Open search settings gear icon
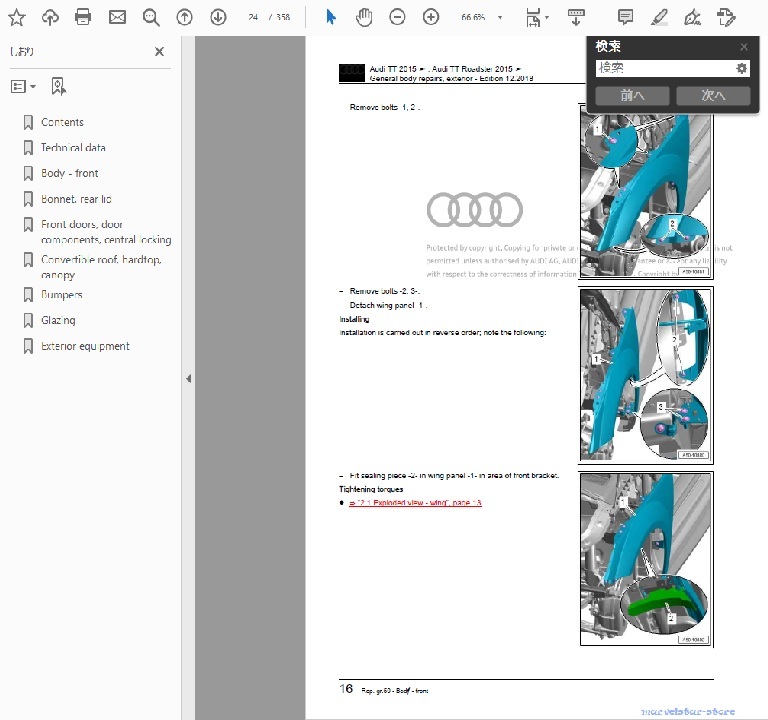Image resolution: width=768 pixels, height=720 pixels. (742, 68)
